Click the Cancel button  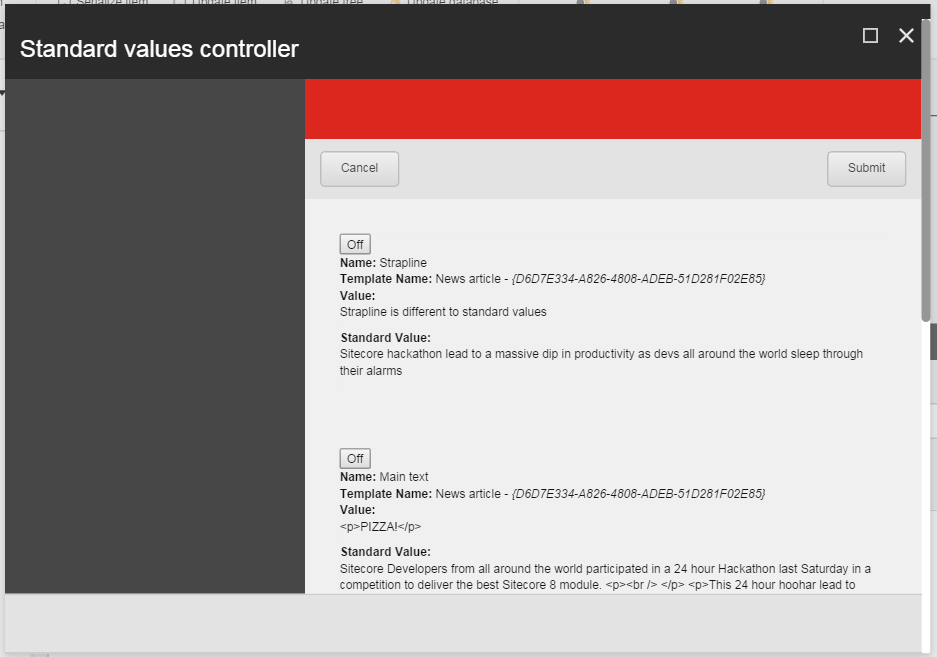click(x=359, y=168)
